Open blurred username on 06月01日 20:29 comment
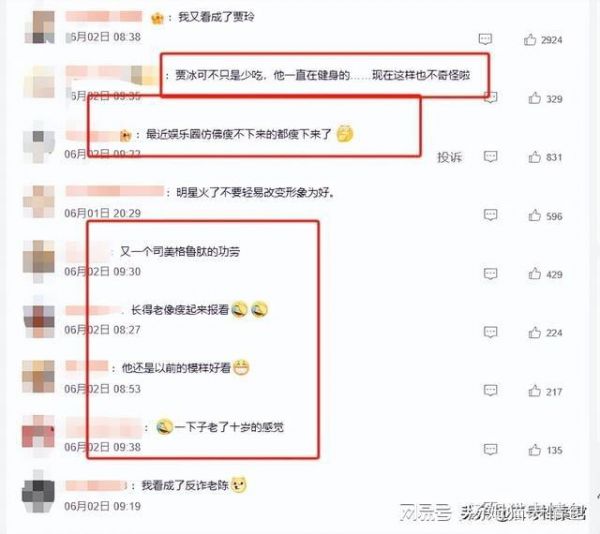Image resolution: width=600 pixels, height=534 pixels. 114,191
